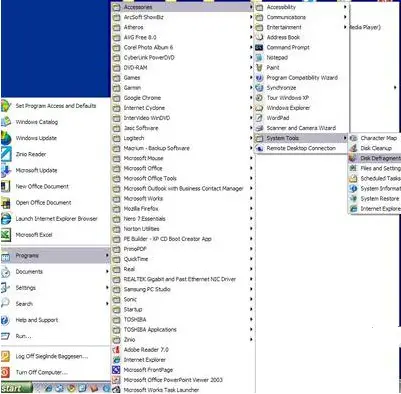Click the Open Office Document icon
The image size is (401, 394).
coord(6,202)
